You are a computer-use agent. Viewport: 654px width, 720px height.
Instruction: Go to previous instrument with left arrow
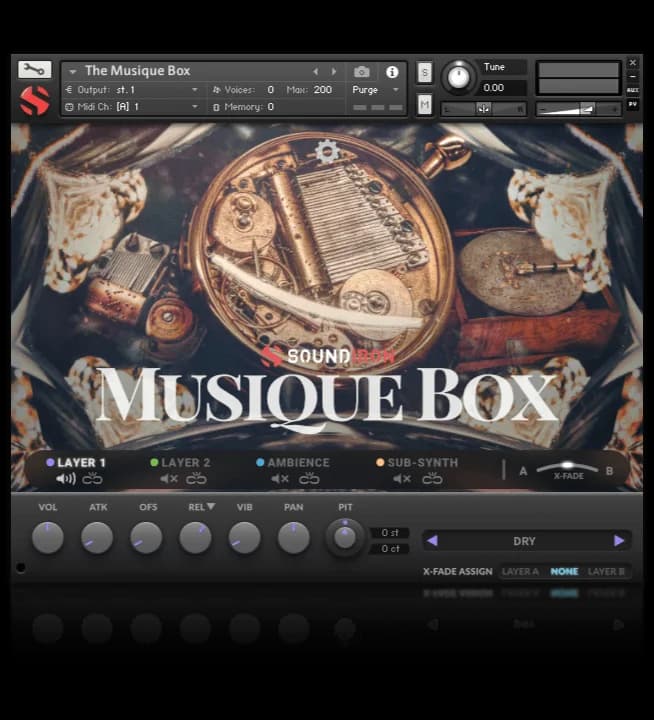point(316,72)
